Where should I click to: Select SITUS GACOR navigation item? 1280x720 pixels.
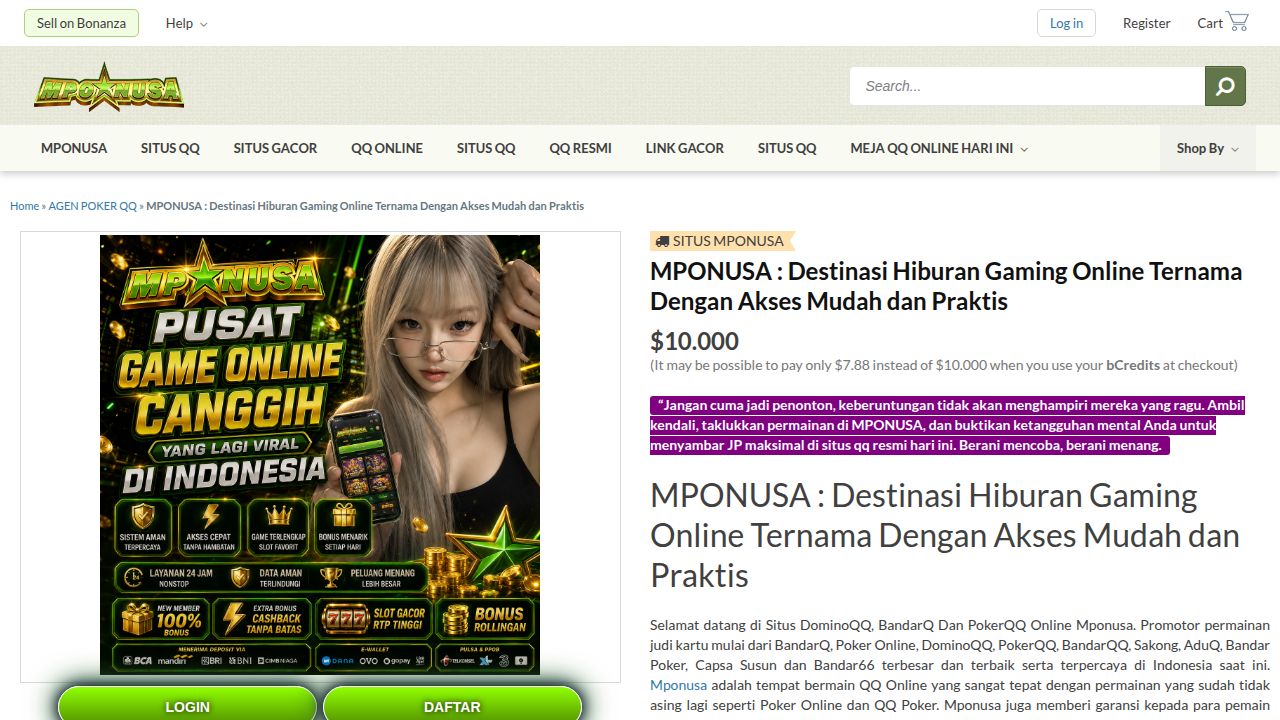click(275, 148)
